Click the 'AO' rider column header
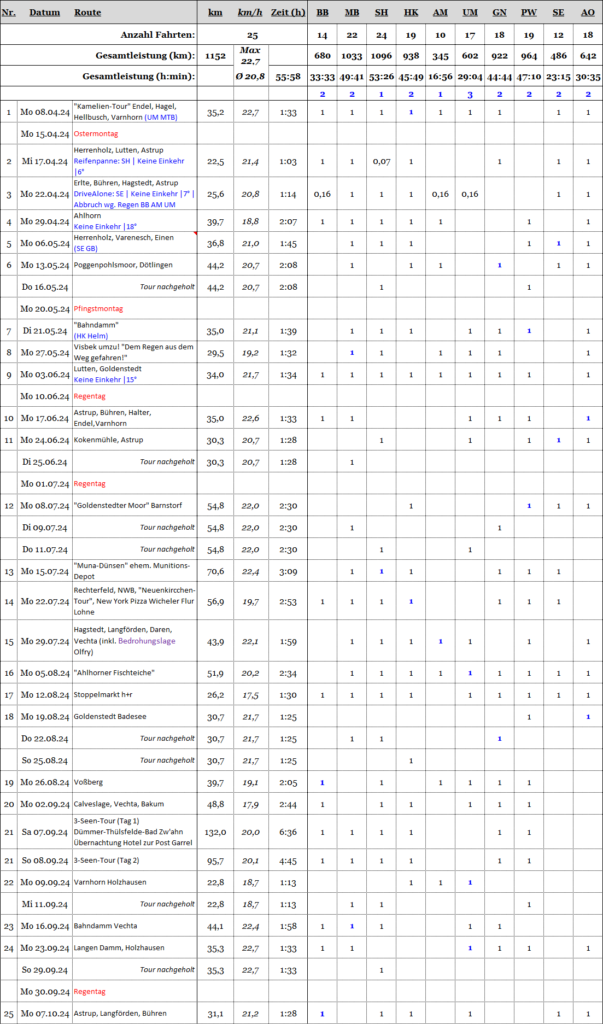The height and width of the screenshot is (1024, 603). point(587,12)
